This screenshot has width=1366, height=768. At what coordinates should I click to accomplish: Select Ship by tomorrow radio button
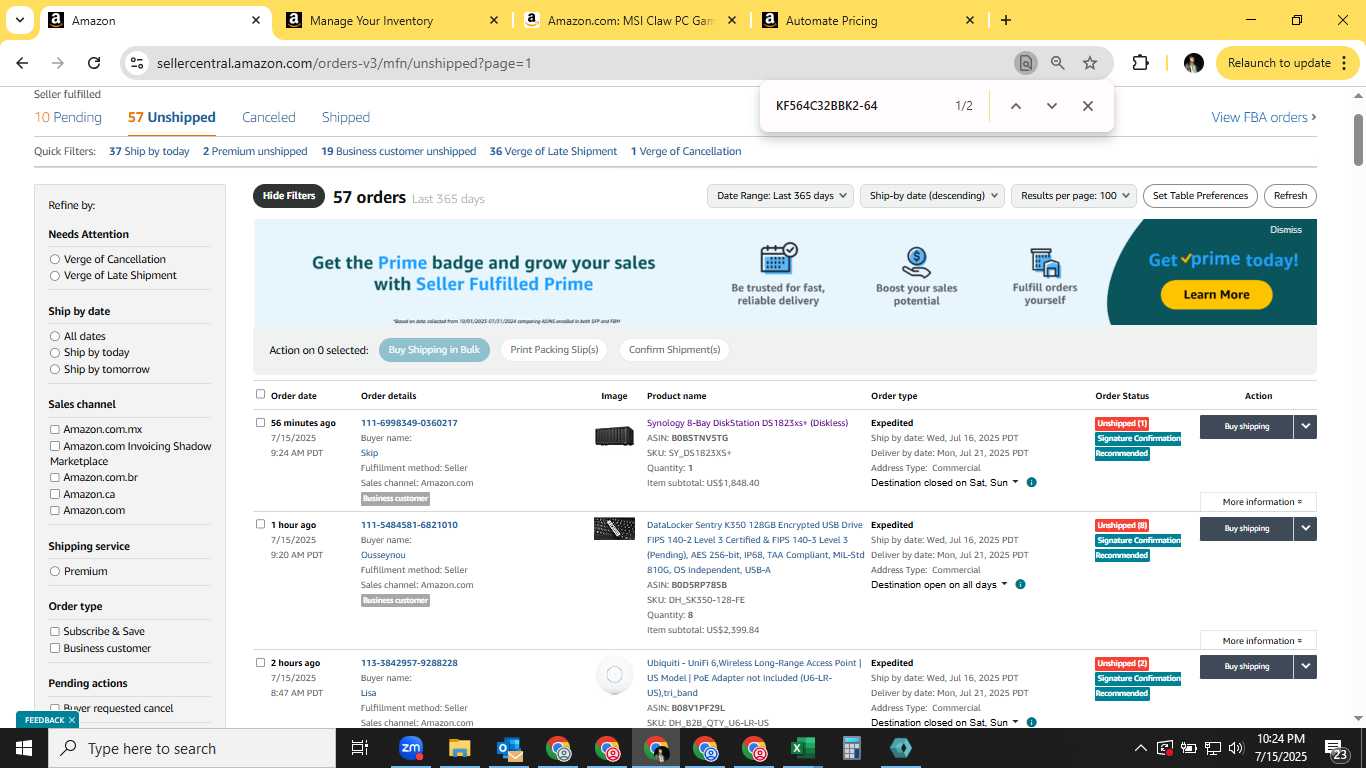pos(55,369)
